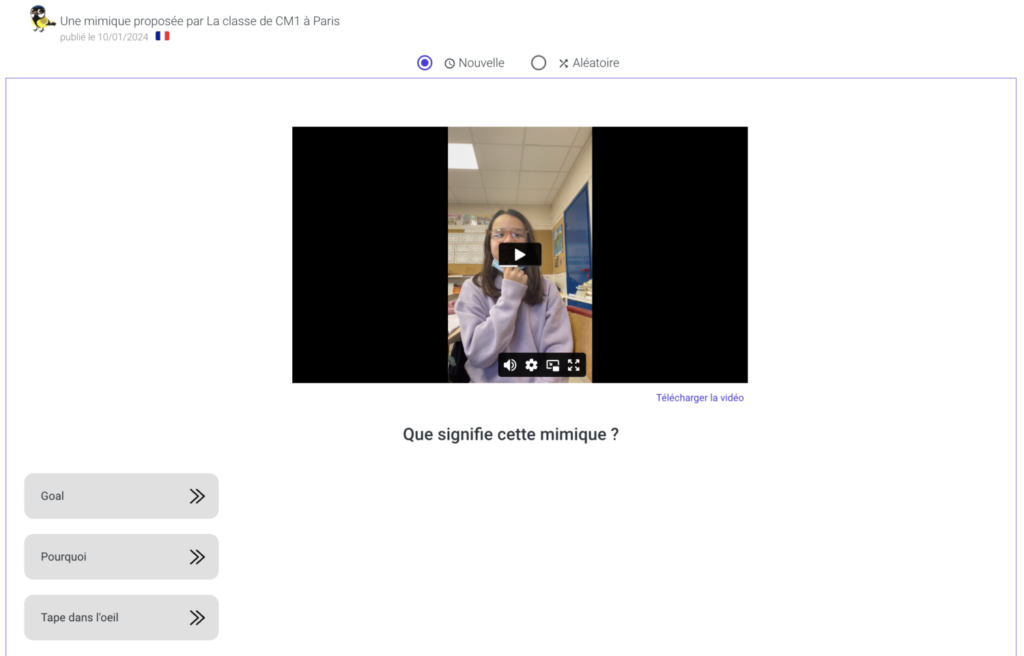1024x656 pixels.
Task: Select the Aléatoire radio button
Action: tap(539, 63)
